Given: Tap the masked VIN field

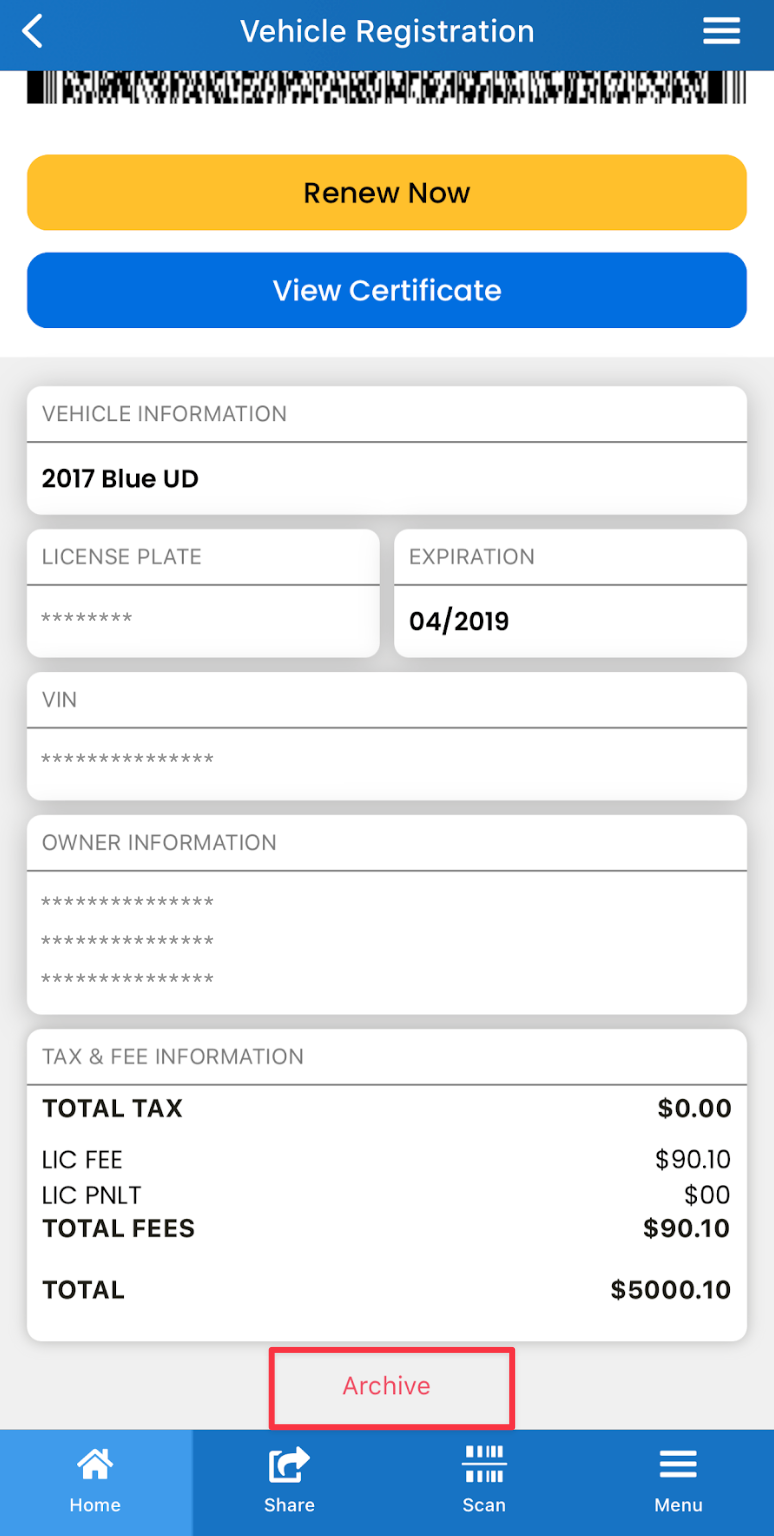Looking at the screenshot, I should point(387,763).
